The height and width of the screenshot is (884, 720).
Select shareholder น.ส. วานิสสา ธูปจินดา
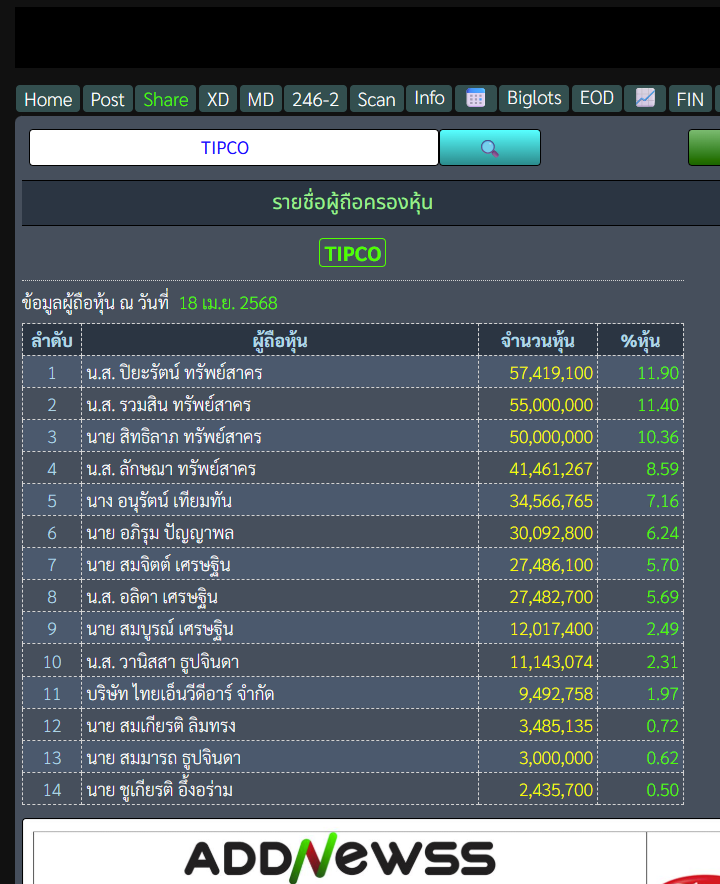coord(163,662)
